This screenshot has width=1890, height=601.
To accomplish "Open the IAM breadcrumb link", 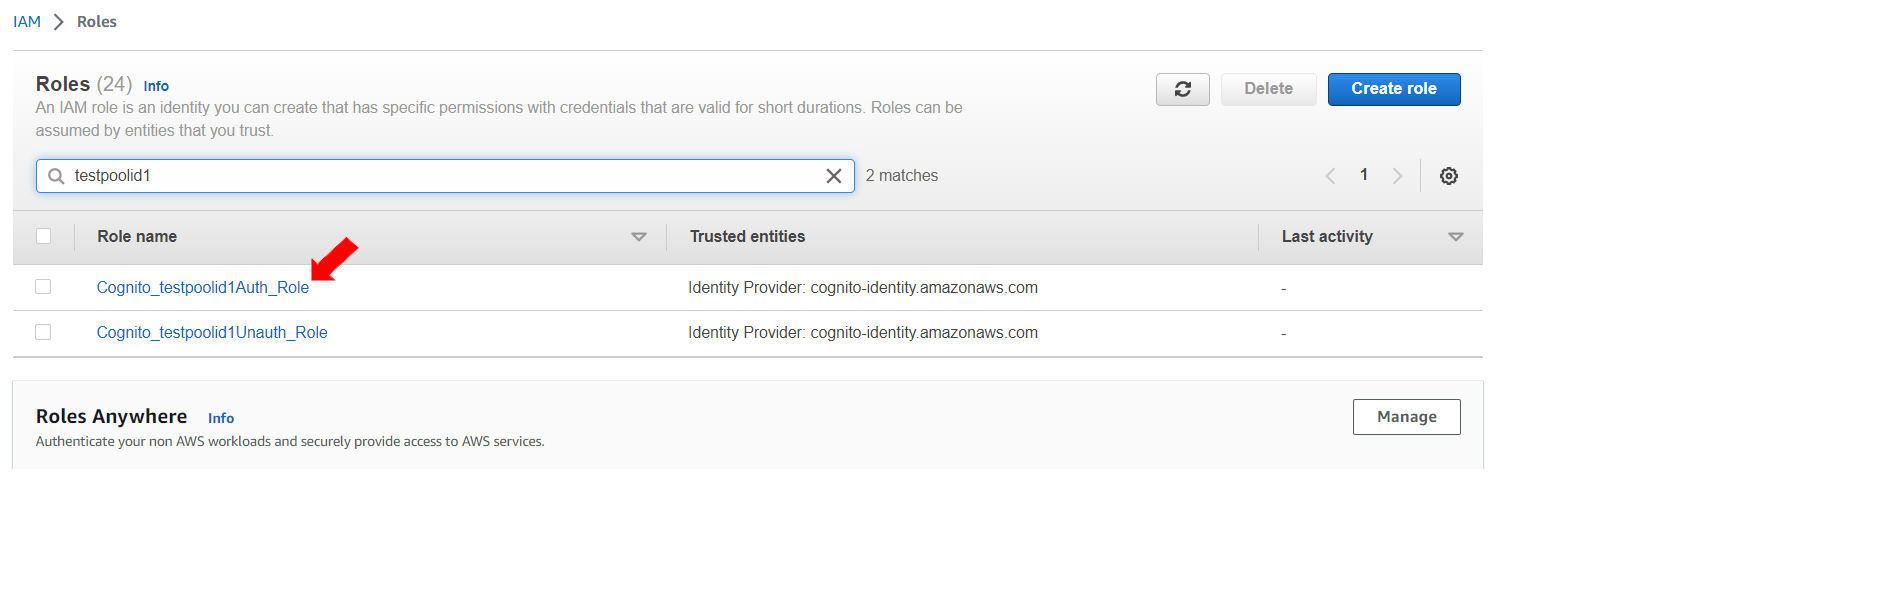I will tap(27, 22).
